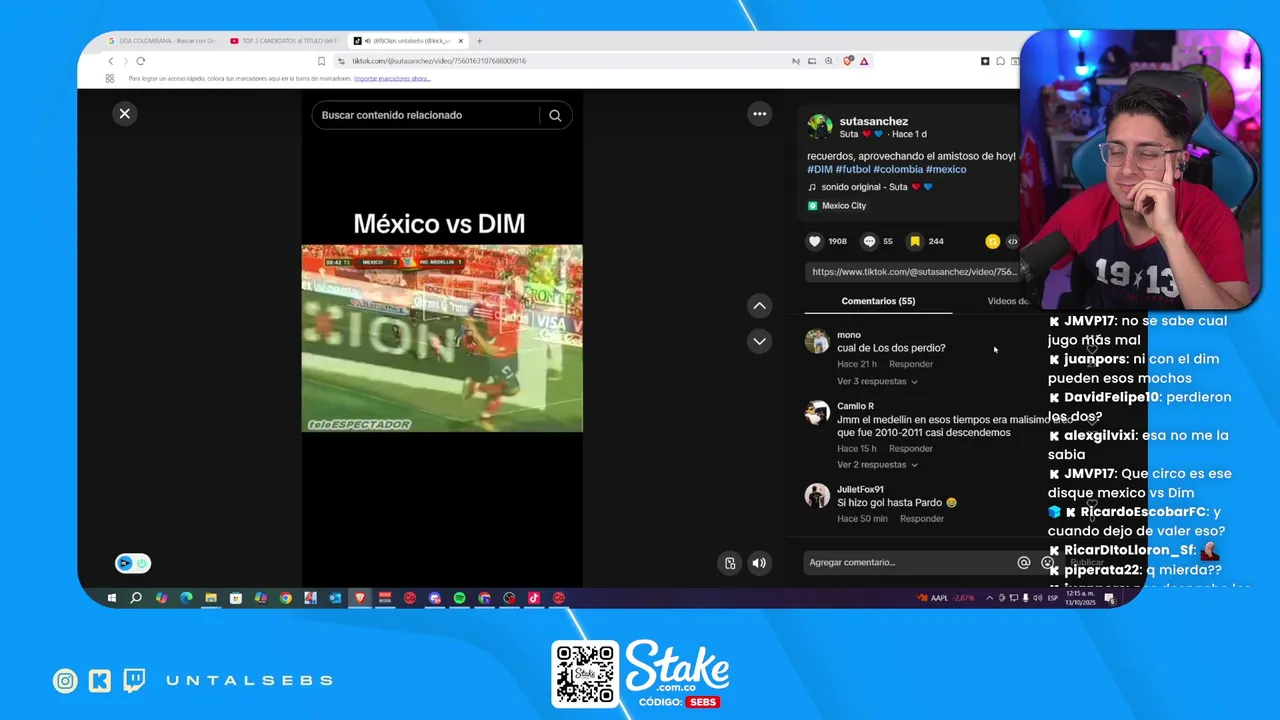Go to the previous video with up arrow
Screen dimensions: 1280x720
click(760, 306)
